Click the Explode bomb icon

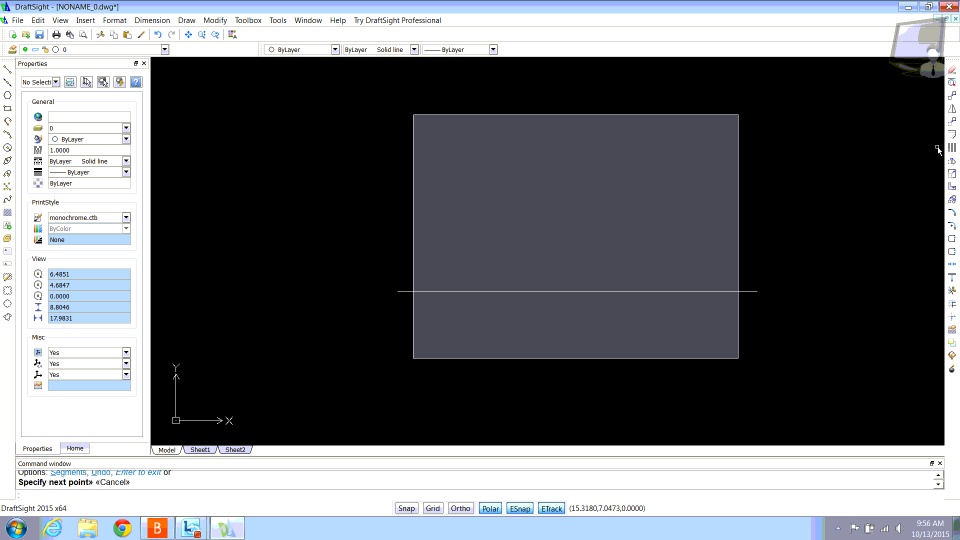[x=952, y=369]
